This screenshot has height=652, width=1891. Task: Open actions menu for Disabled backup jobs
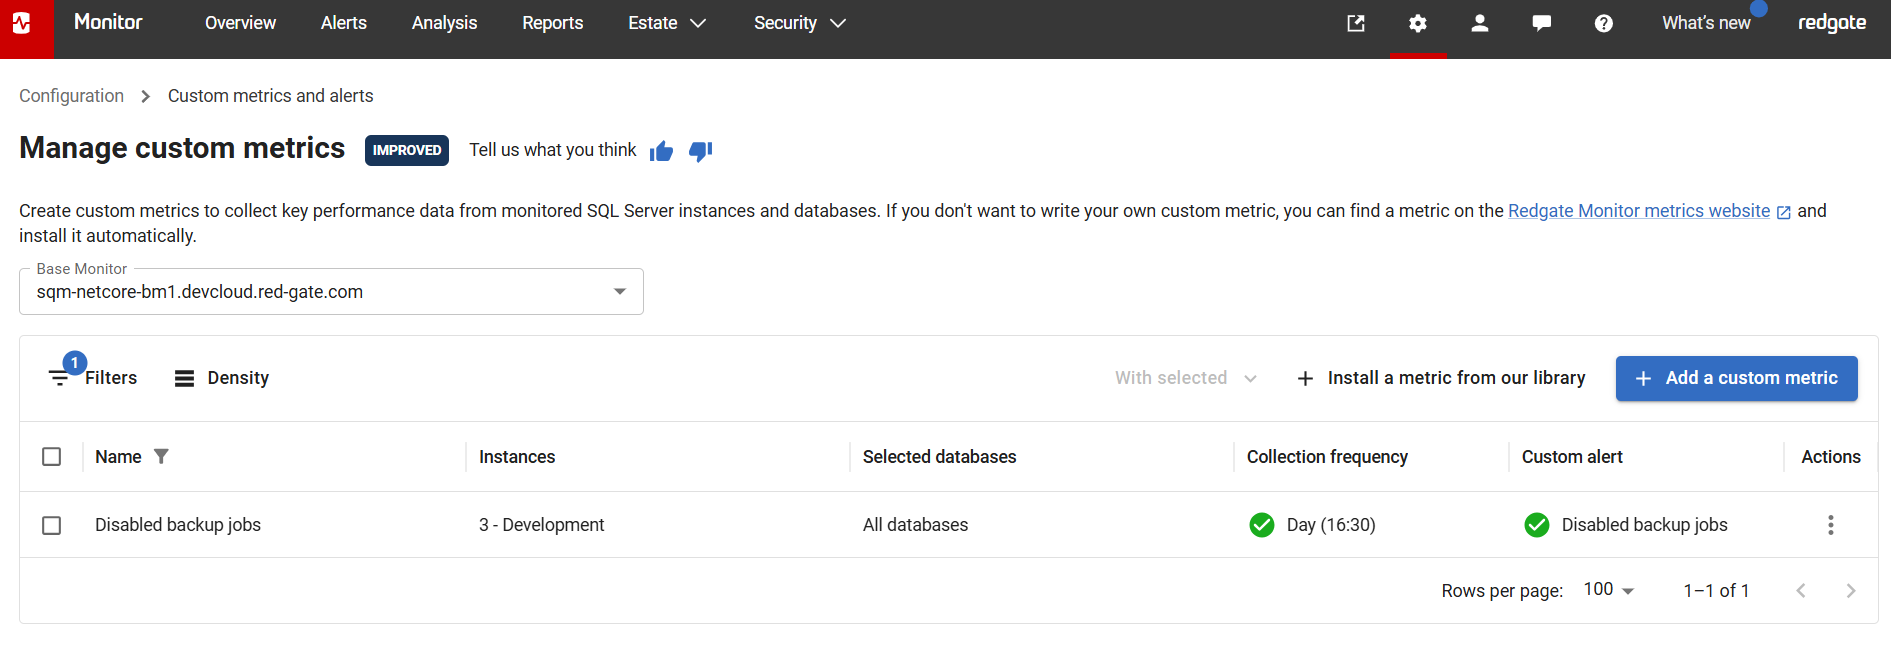(x=1831, y=525)
